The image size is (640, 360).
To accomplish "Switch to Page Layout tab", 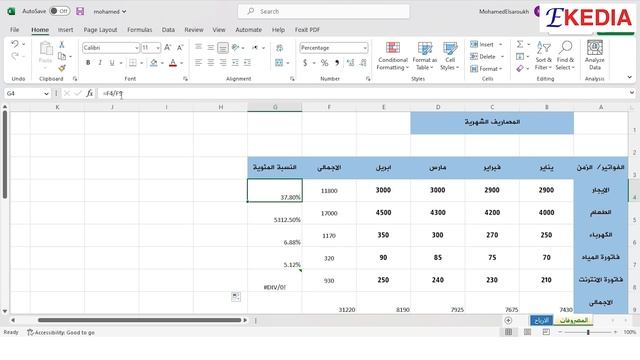I will 100,30.
